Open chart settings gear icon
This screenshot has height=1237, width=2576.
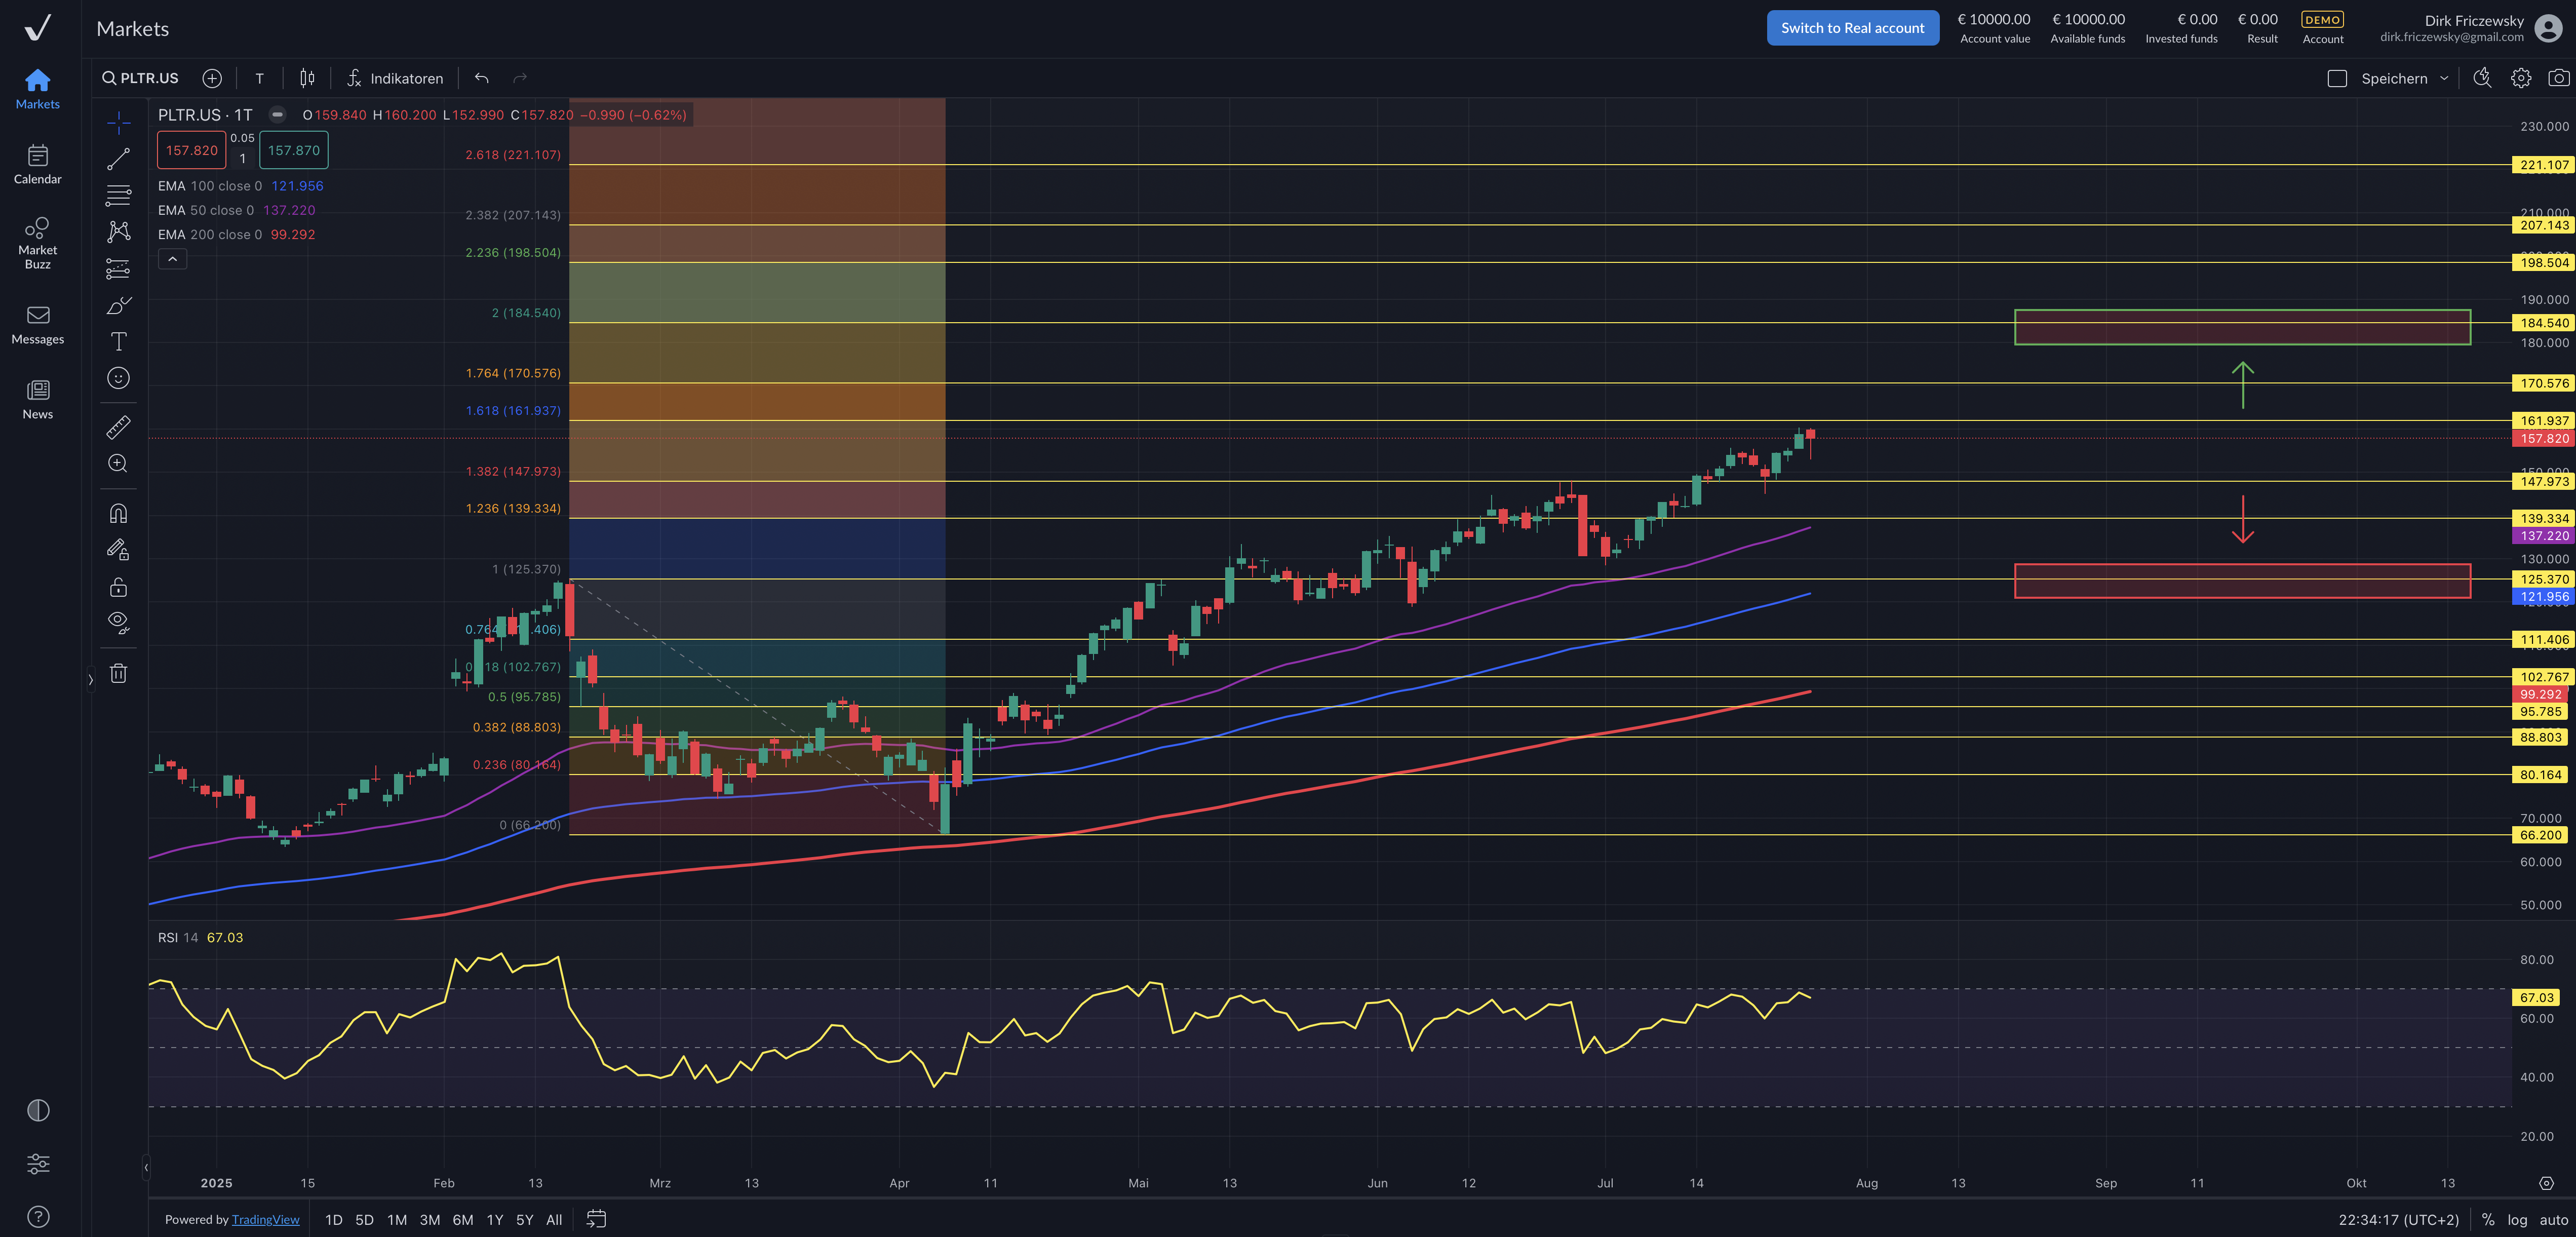pyautogui.click(x=2520, y=78)
